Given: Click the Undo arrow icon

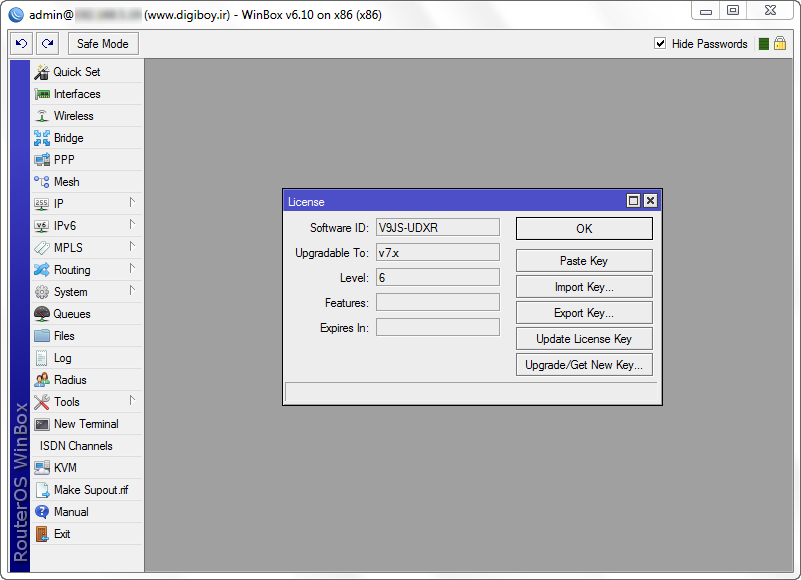Looking at the screenshot, I should coord(21,43).
